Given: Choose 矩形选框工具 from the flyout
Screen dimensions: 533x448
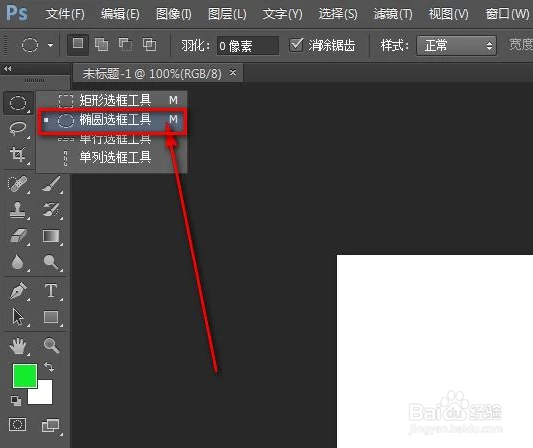Looking at the screenshot, I should point(111,100).
